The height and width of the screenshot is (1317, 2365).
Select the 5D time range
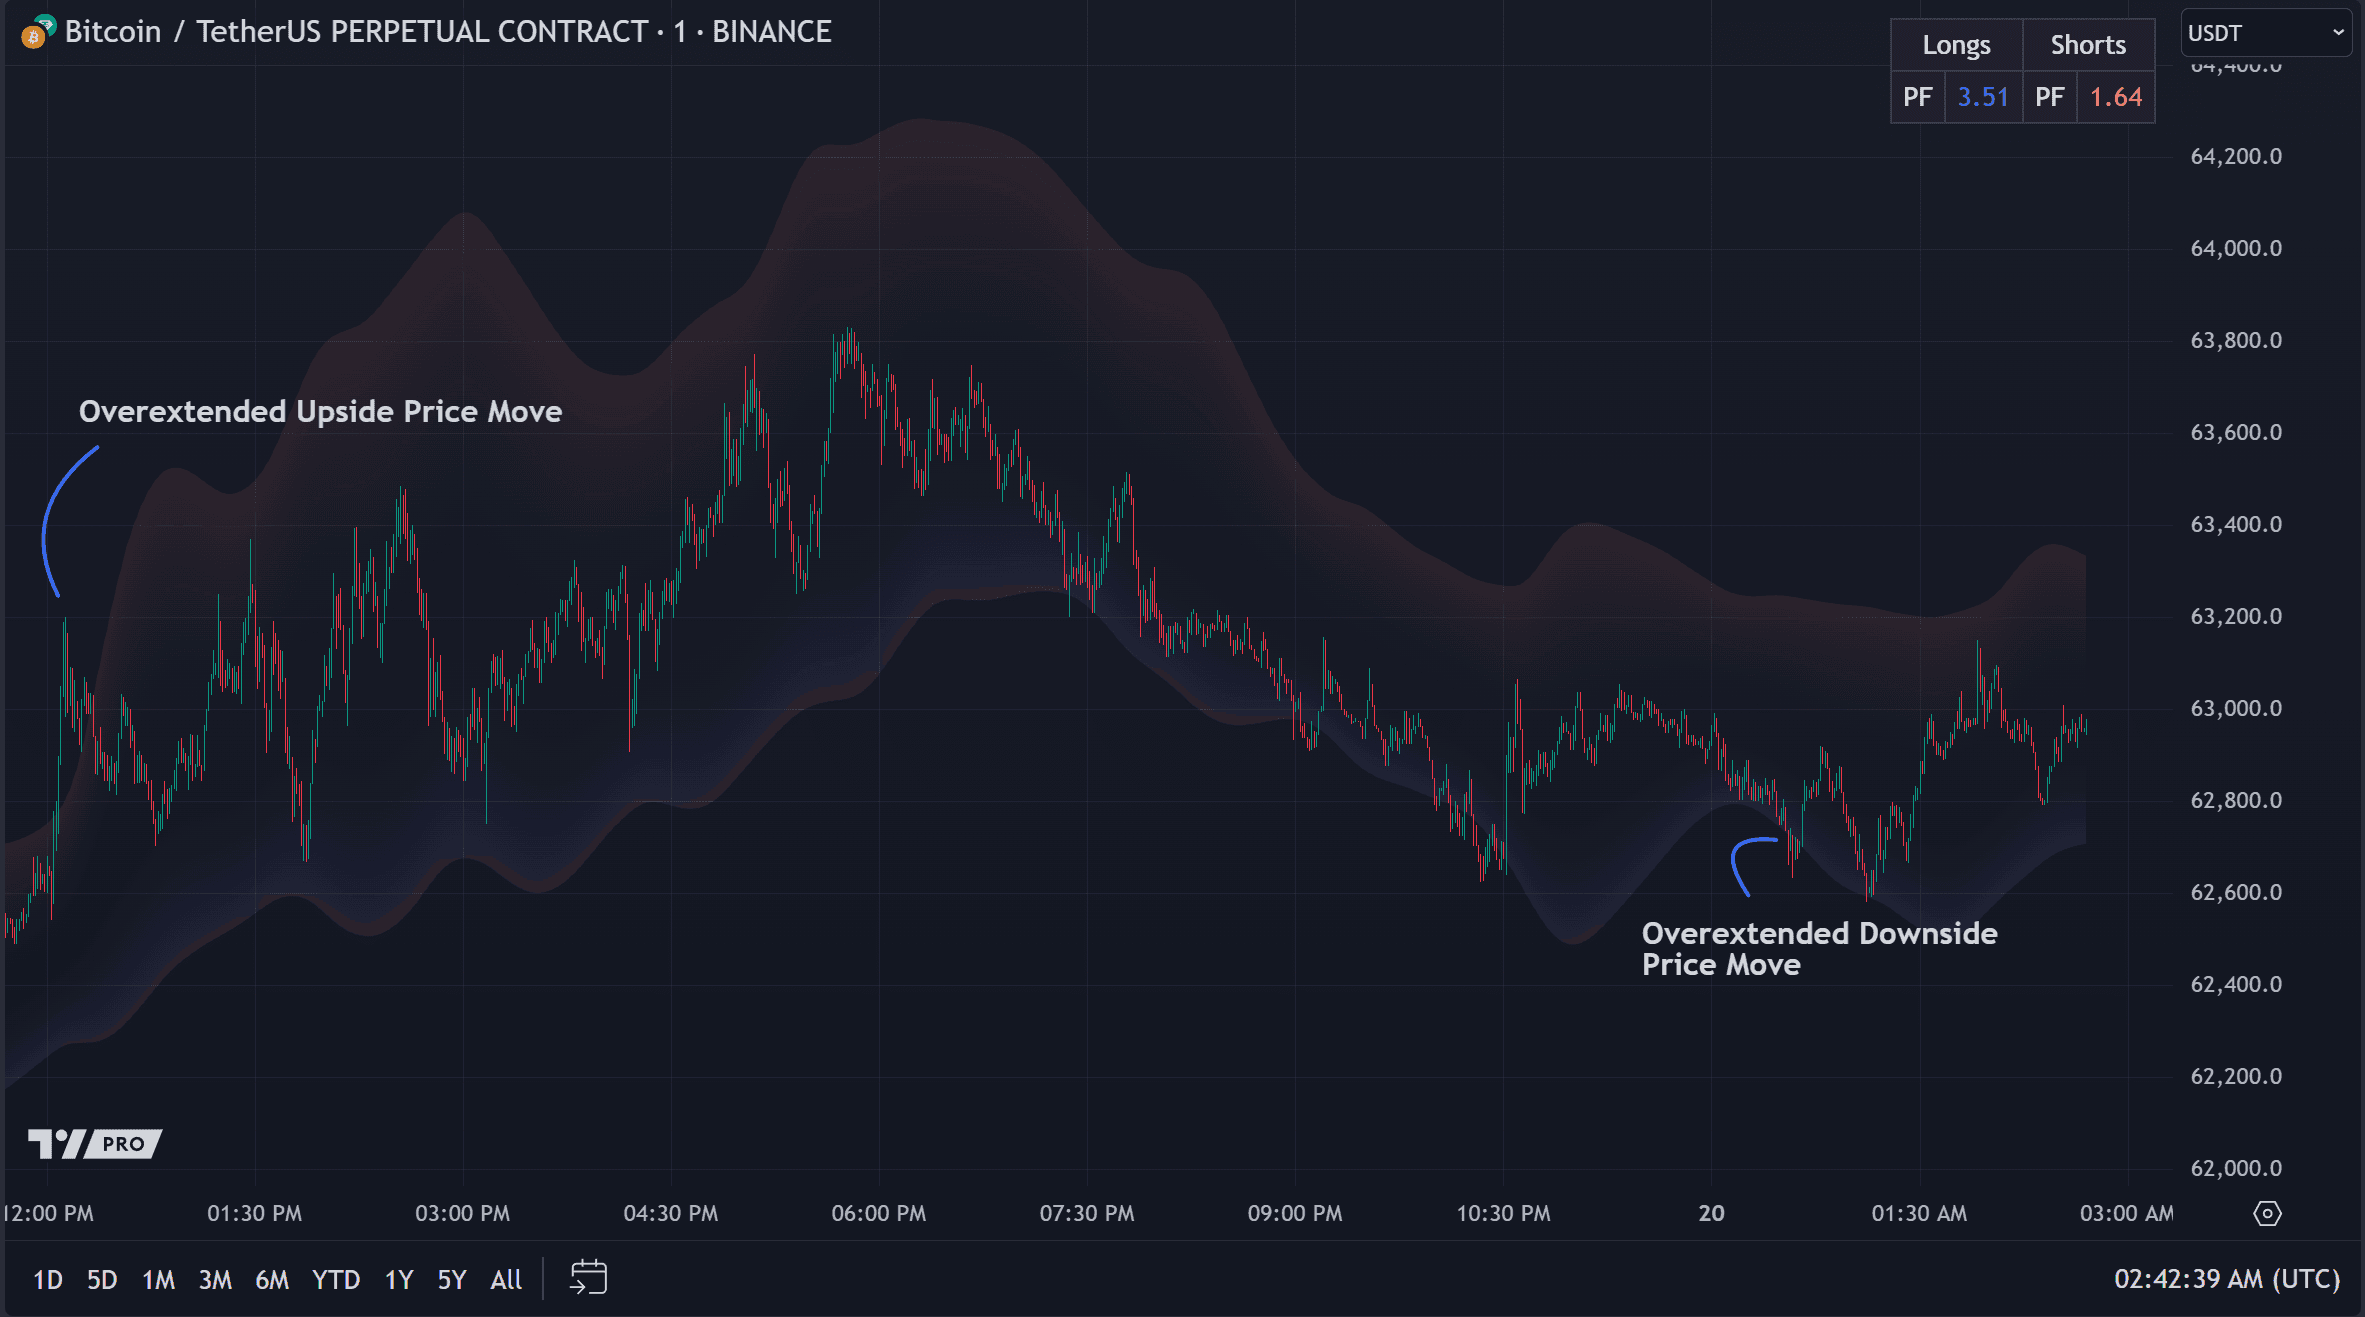point(102,1279)
